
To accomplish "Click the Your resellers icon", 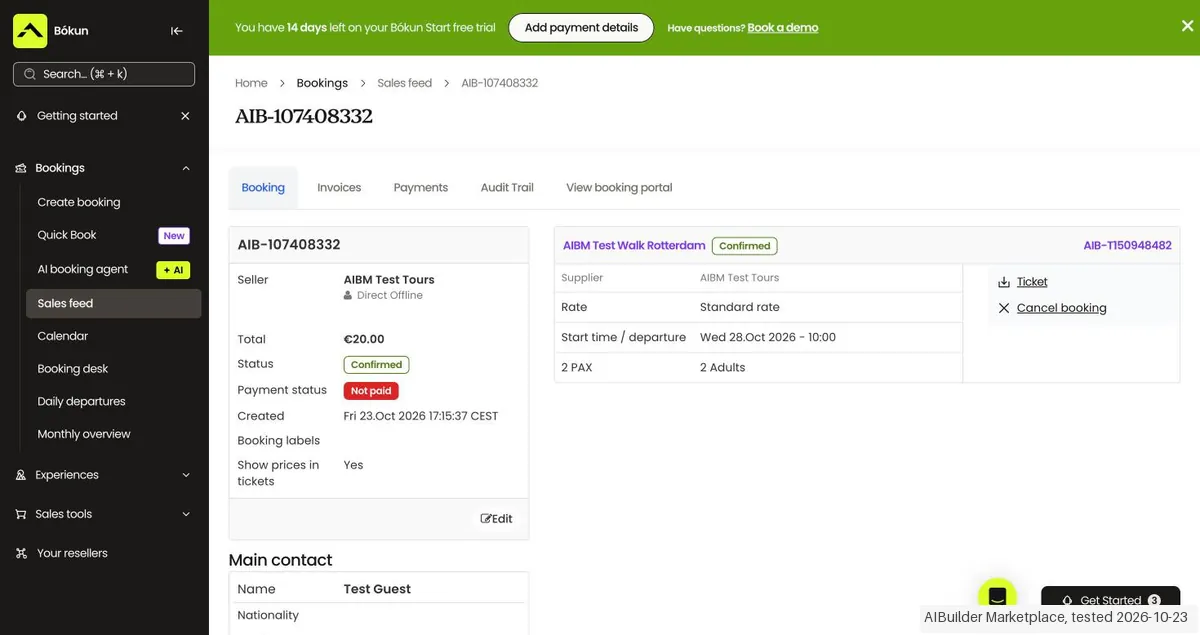I will tap(21, 553).
